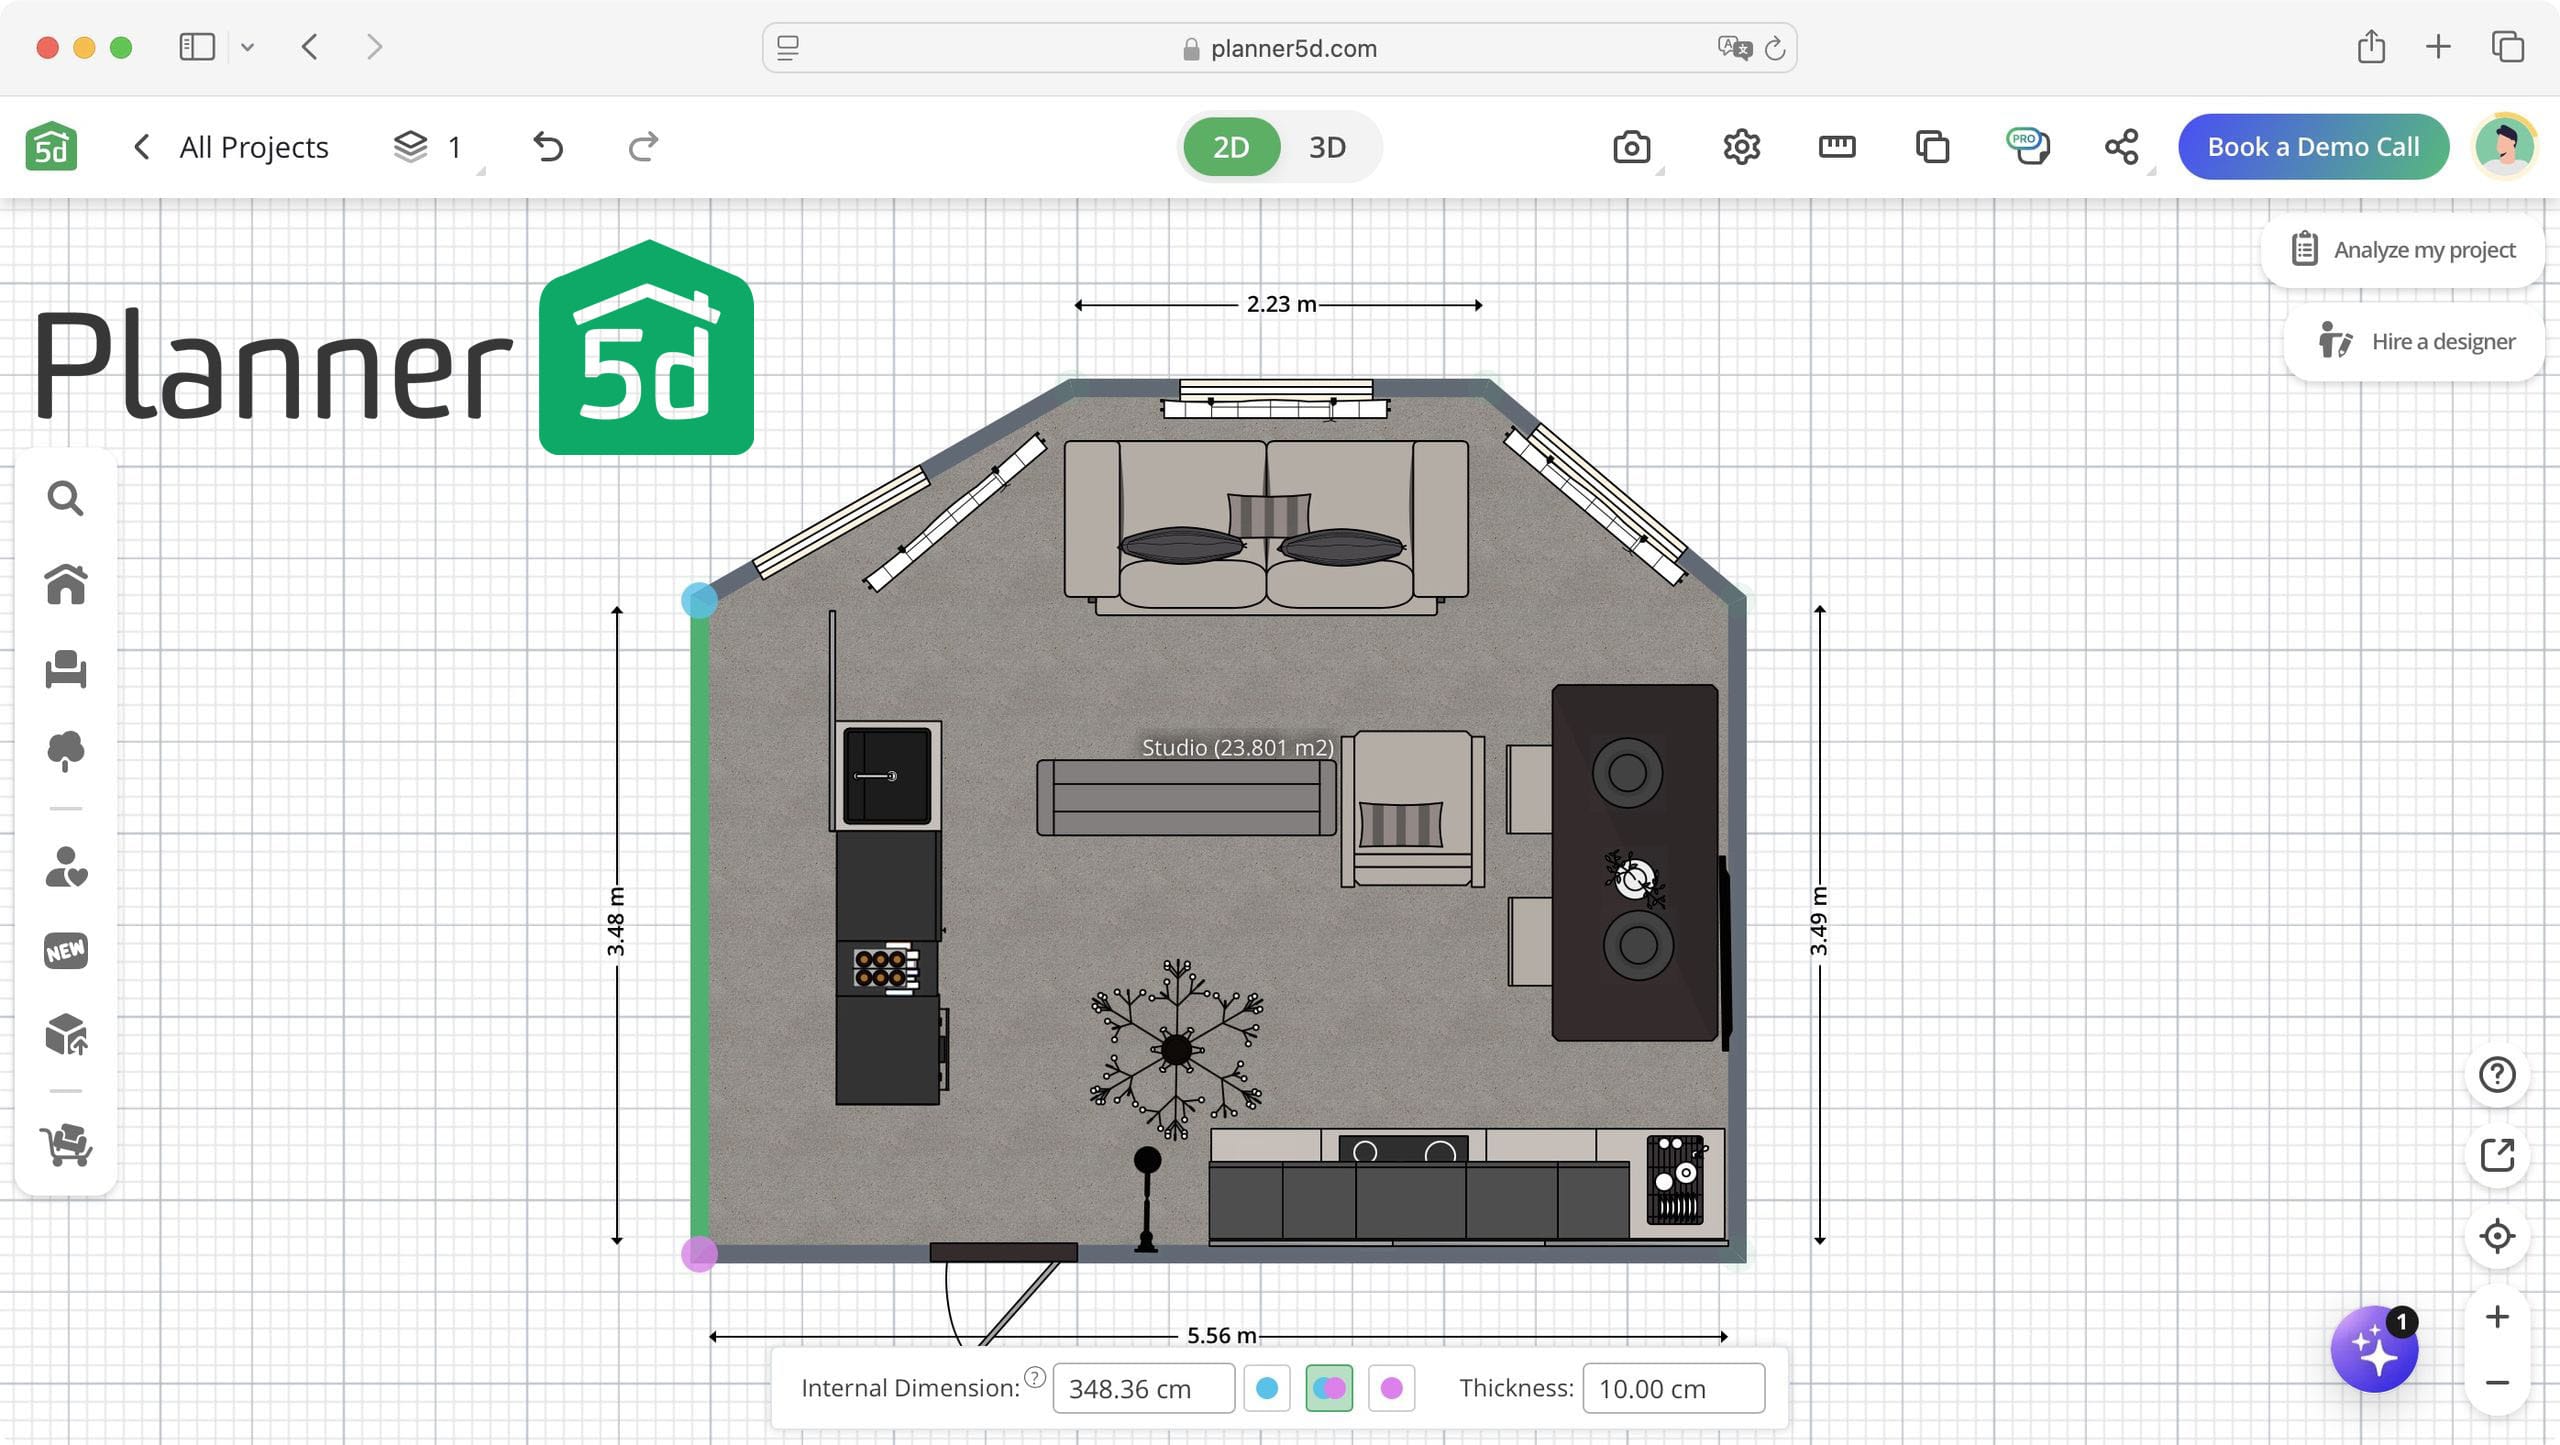
Task: Select the 2D view mode
Action: pyautogui.click(x=1231, y=147)
